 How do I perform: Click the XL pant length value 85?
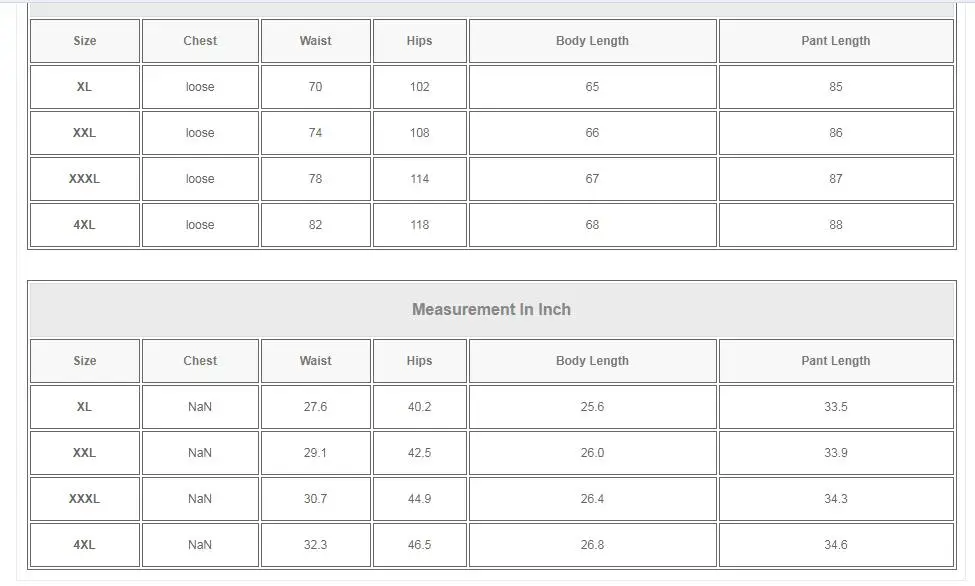836,87
